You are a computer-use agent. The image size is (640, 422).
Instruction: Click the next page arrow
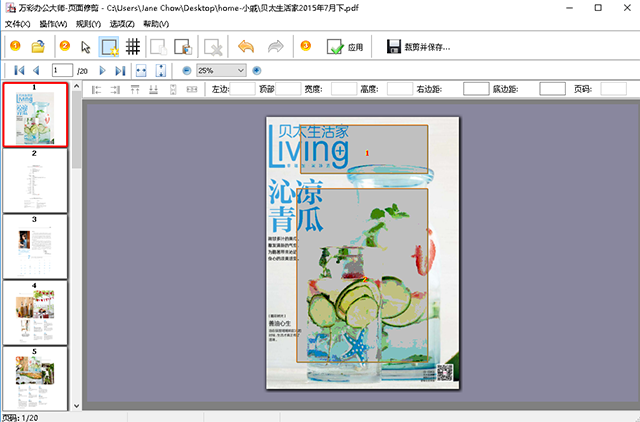(x=102, y=71)
